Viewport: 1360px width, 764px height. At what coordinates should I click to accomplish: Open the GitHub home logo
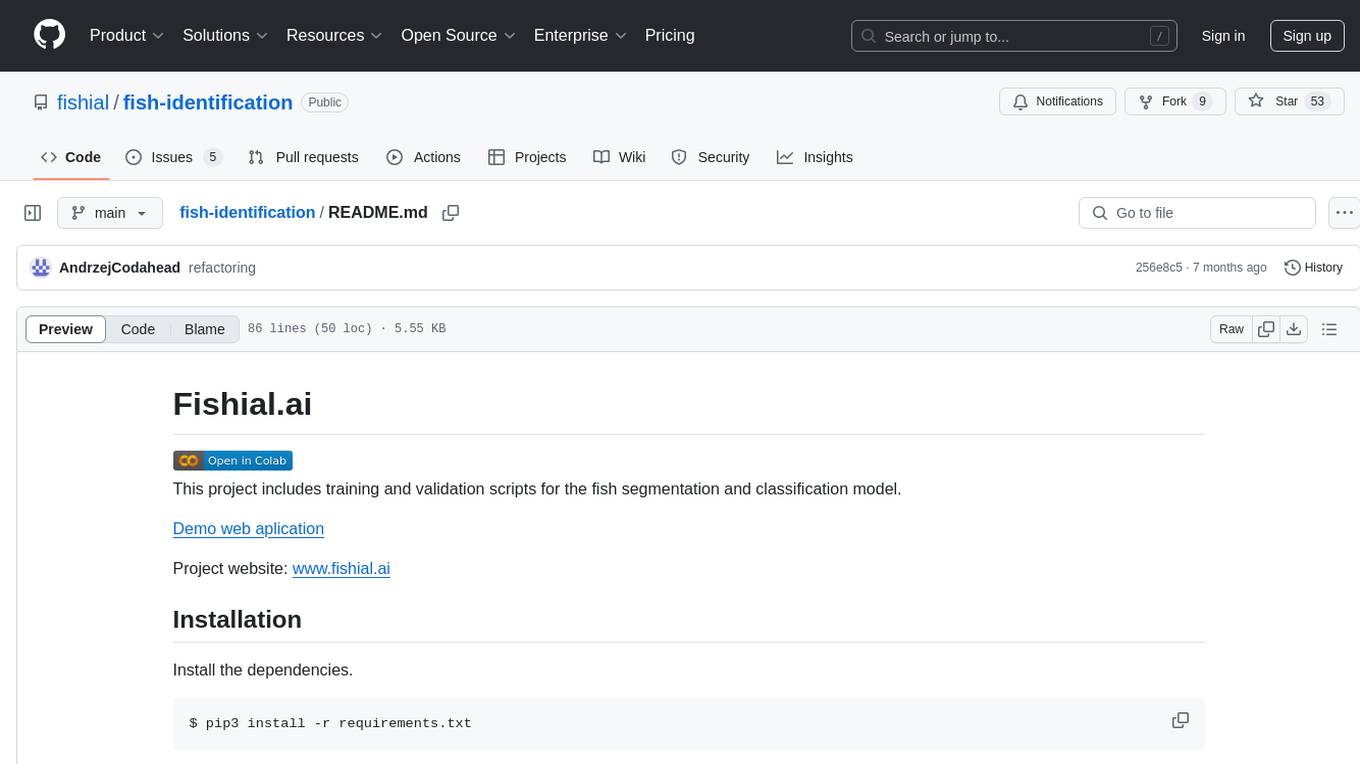[x=49, y=35]
